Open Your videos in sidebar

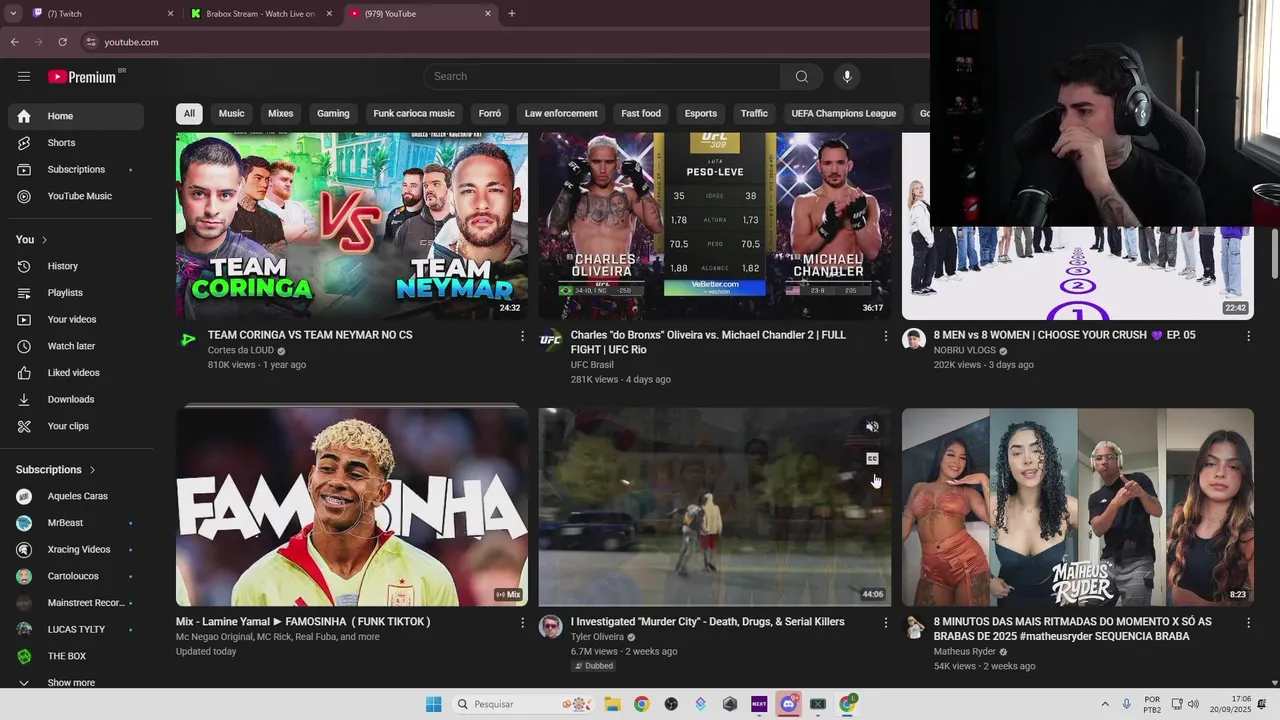(x=76, y=319)
